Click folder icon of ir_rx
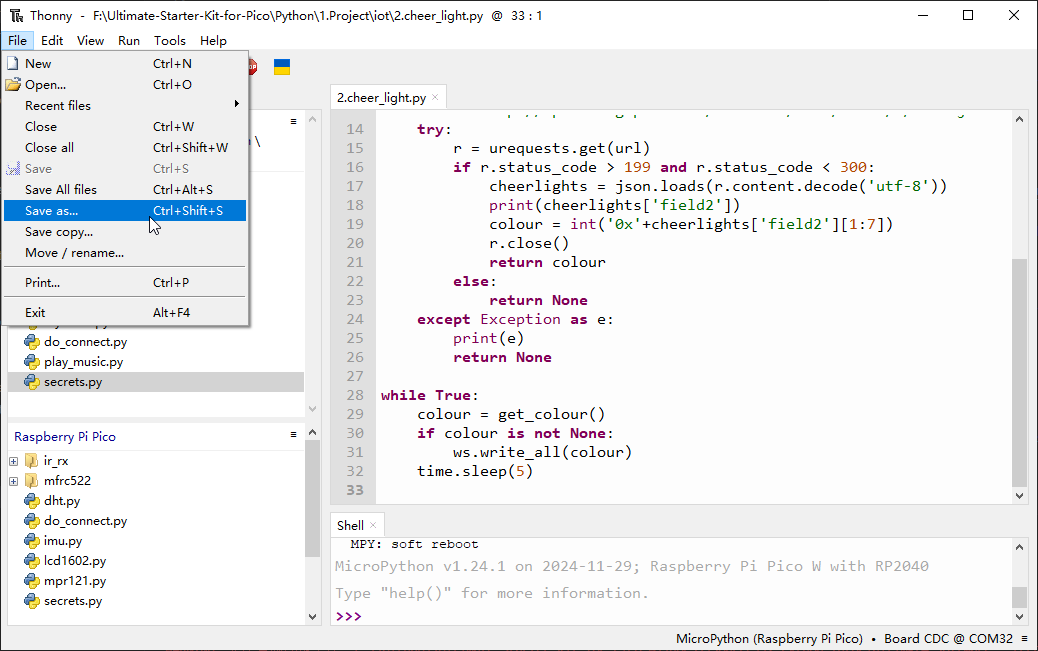 point(31,460)
